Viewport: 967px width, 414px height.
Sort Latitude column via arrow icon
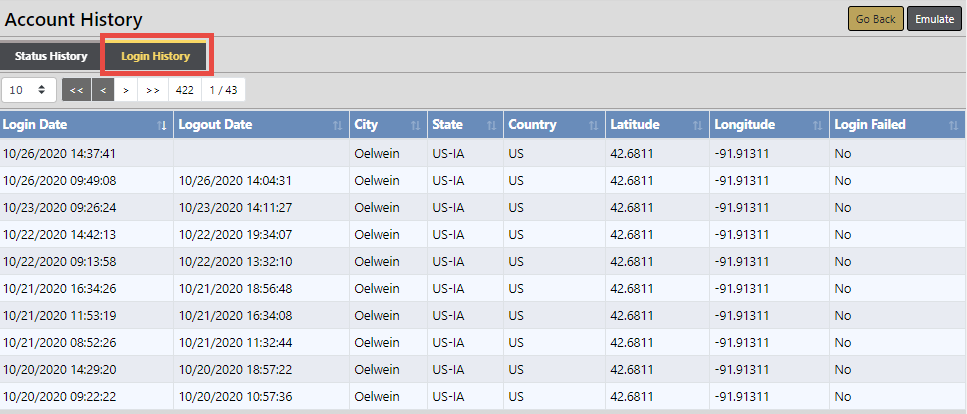pyautogui.click(x=696, y=125)
